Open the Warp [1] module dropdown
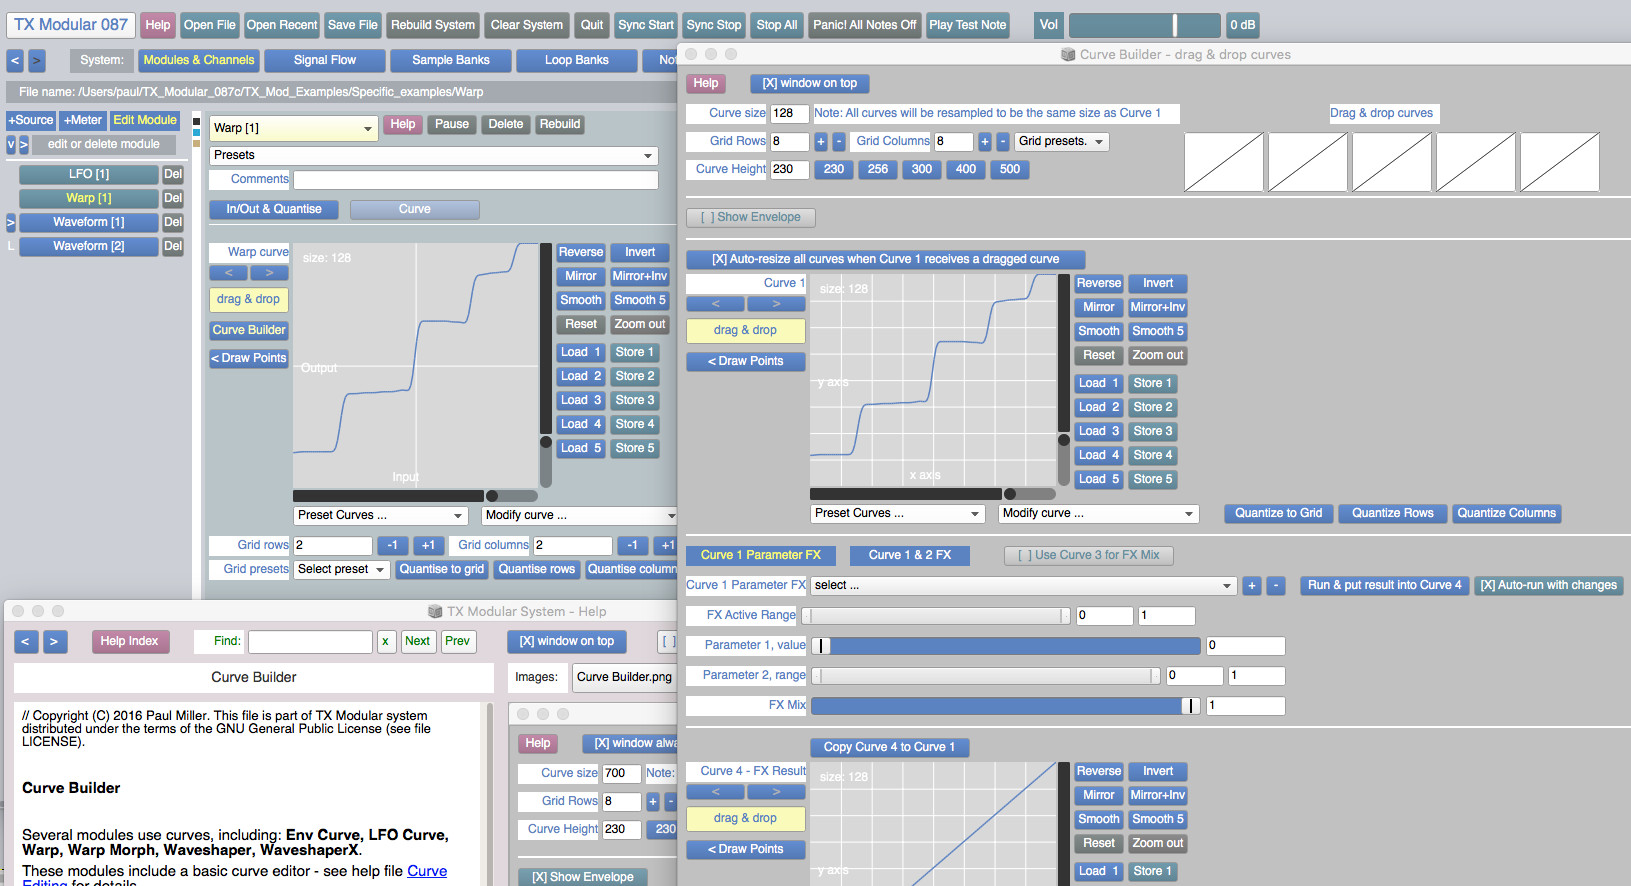The width and height of the screenshot is (1631, 886). [x=294, y=128]
